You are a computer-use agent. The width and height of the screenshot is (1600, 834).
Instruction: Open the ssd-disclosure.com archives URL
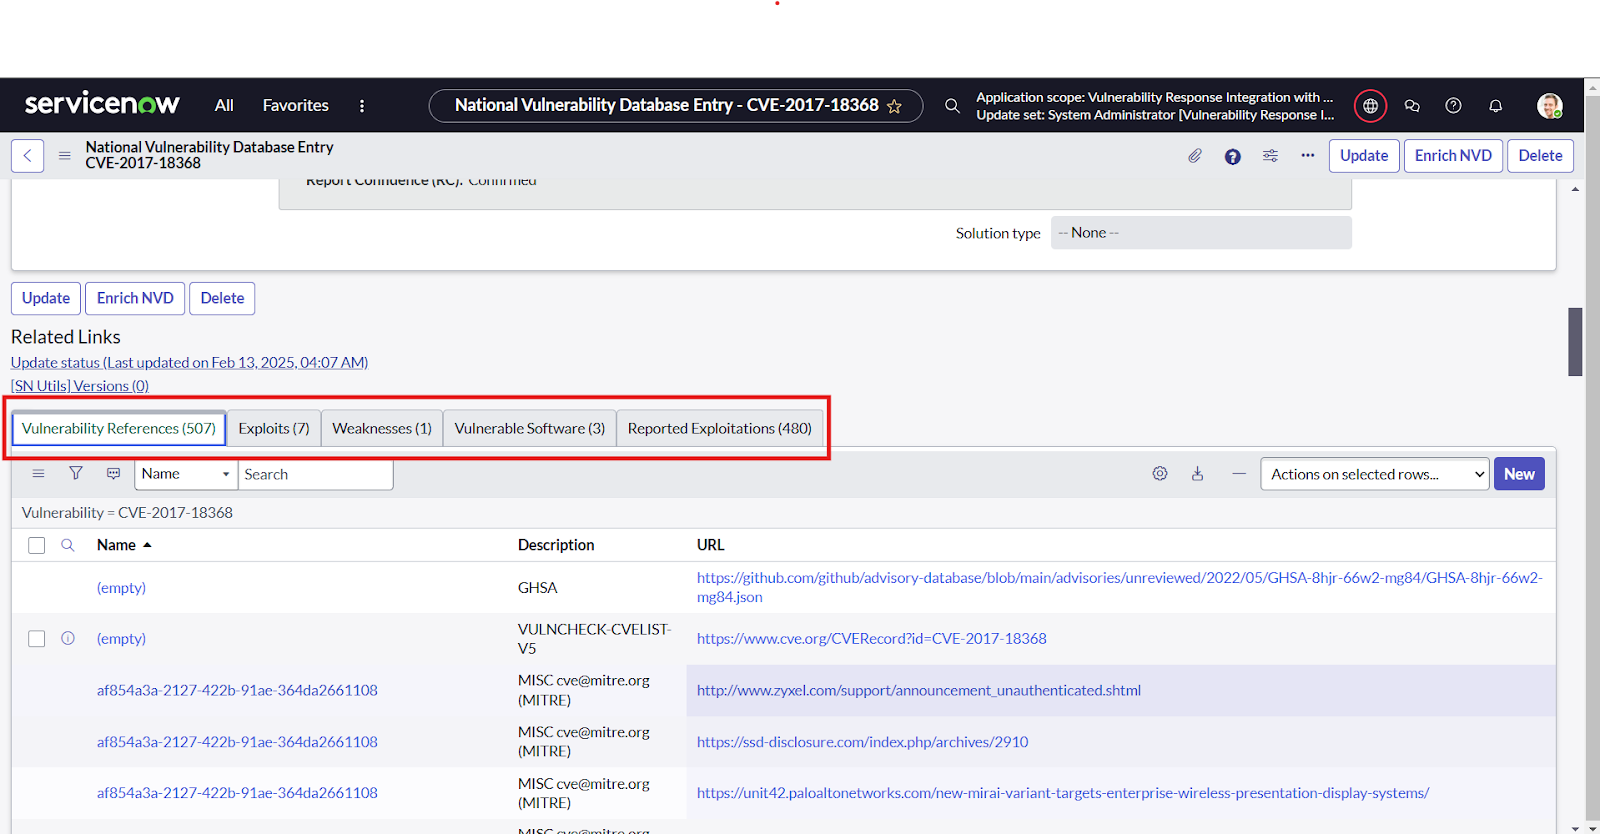point(862,742)
